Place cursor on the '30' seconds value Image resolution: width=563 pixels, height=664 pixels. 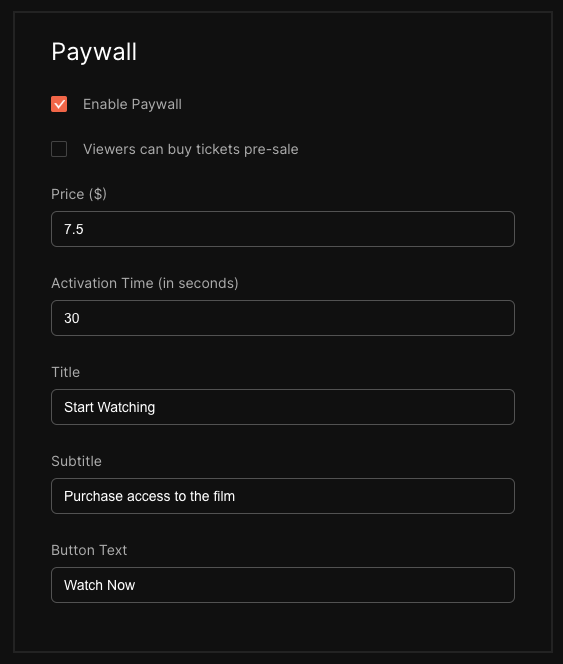[72, 318]
